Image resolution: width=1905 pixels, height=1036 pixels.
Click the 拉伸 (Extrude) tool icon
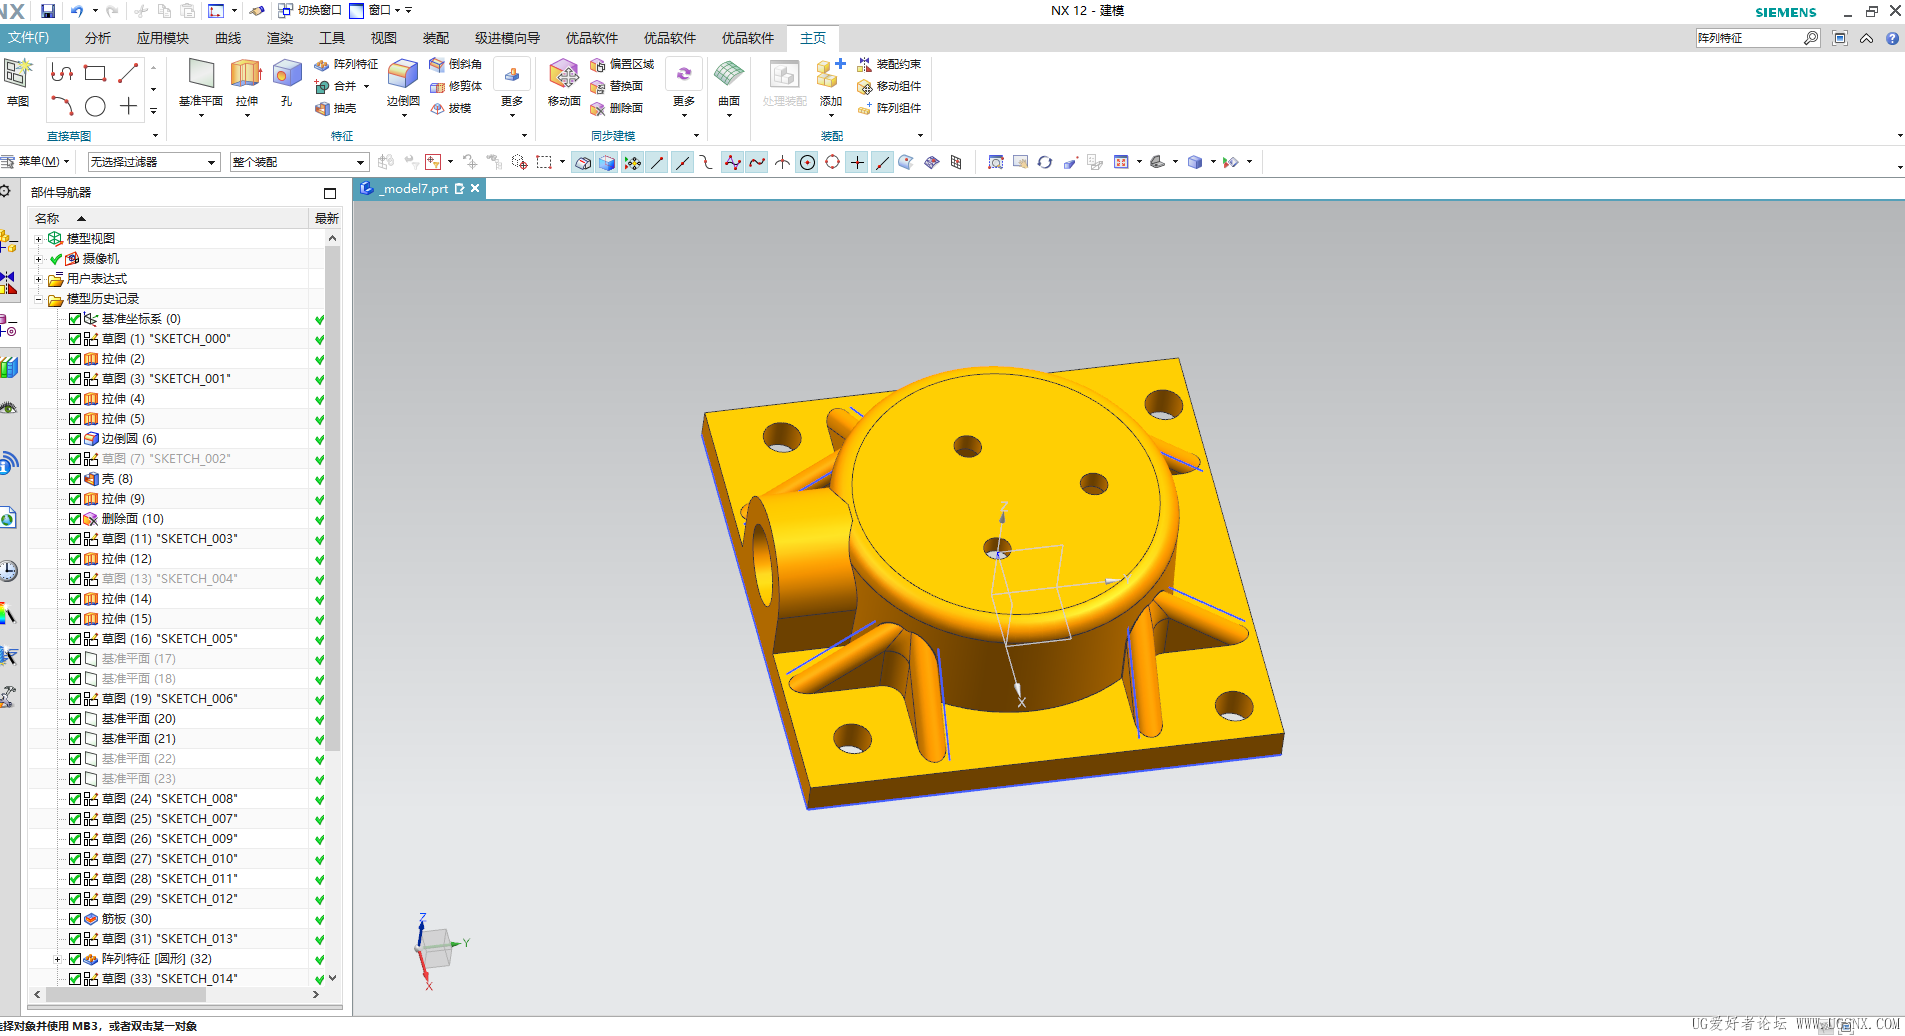coord(246,75)
